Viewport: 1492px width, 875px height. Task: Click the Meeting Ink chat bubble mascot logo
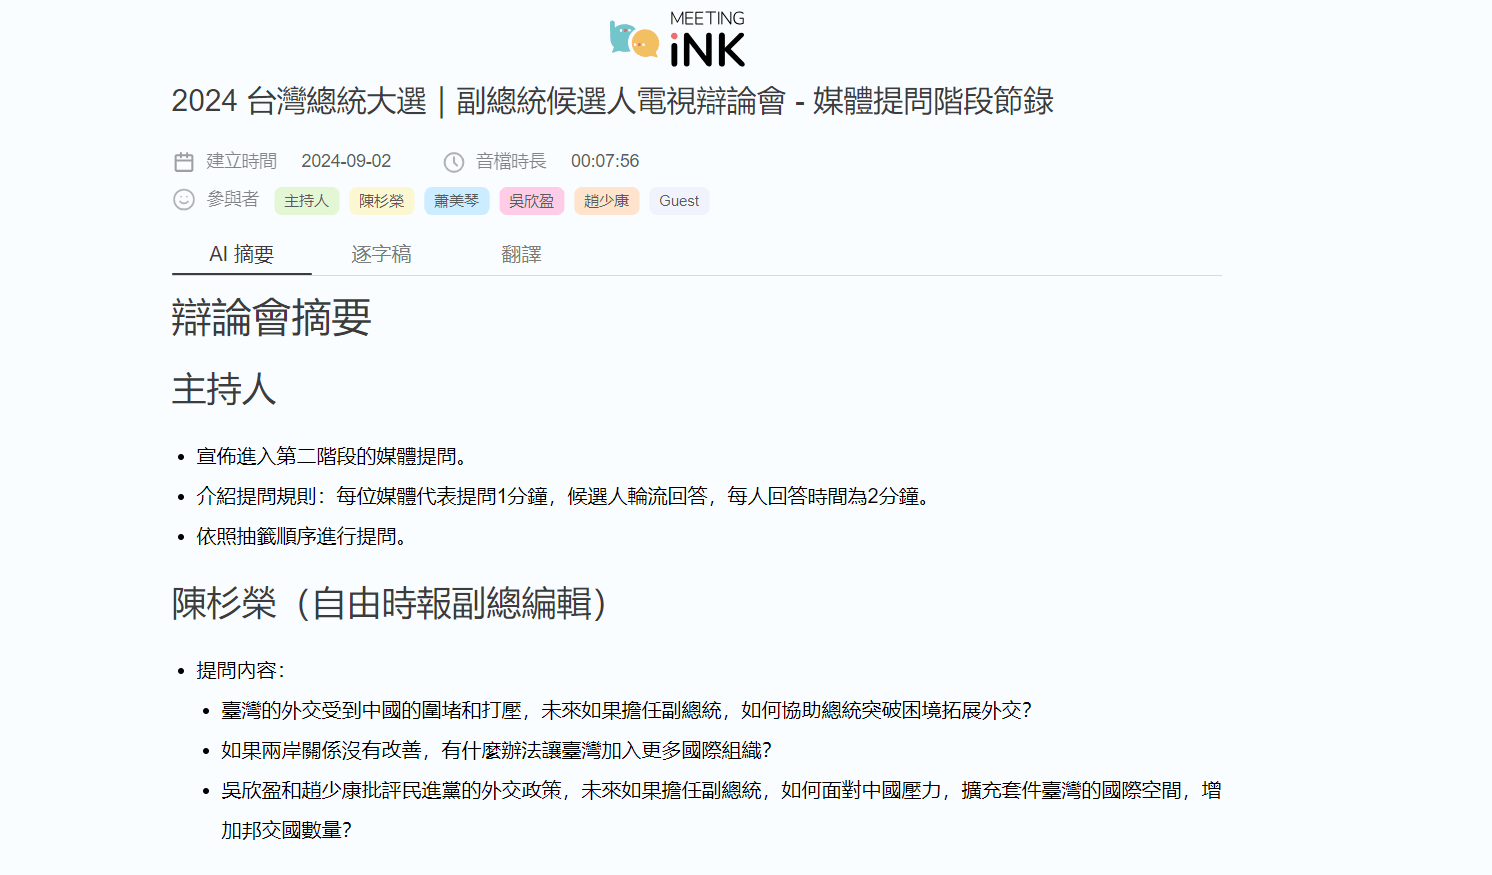pos(634,40)
